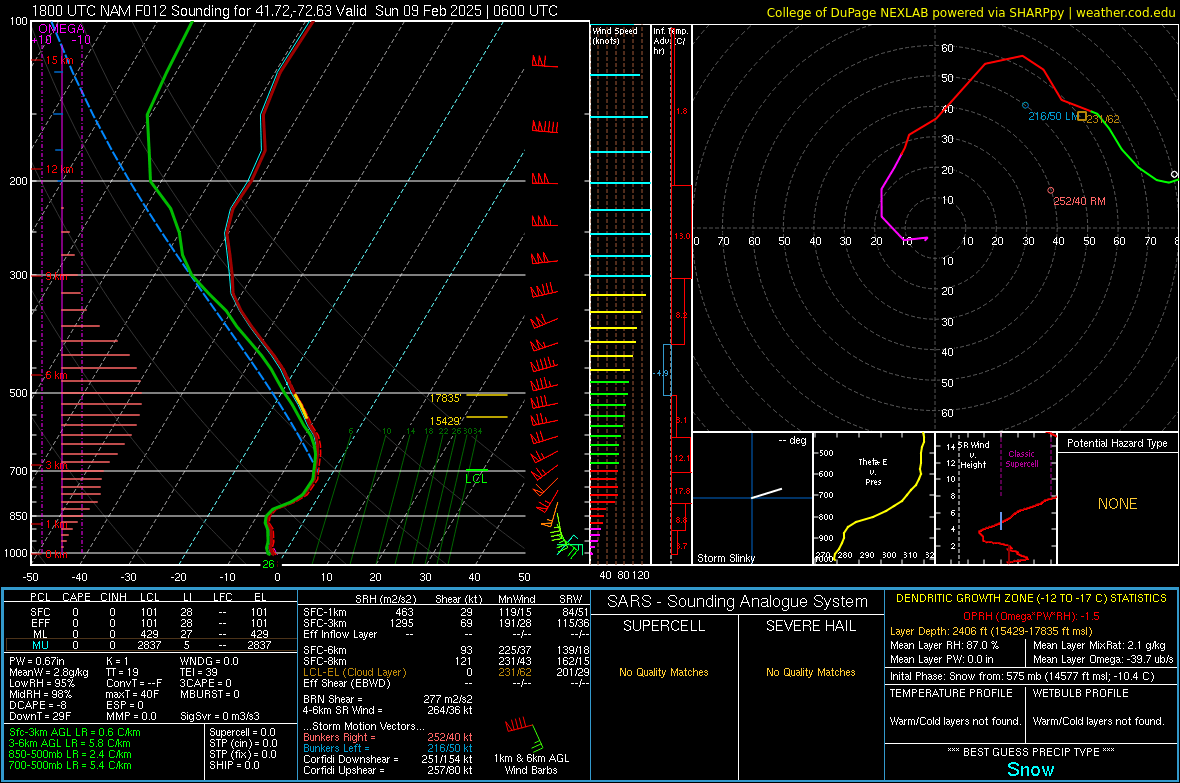1180x783 pixels.
Task: Click No Quality Matches under SUPERCELL
Action: click(664, 672)
